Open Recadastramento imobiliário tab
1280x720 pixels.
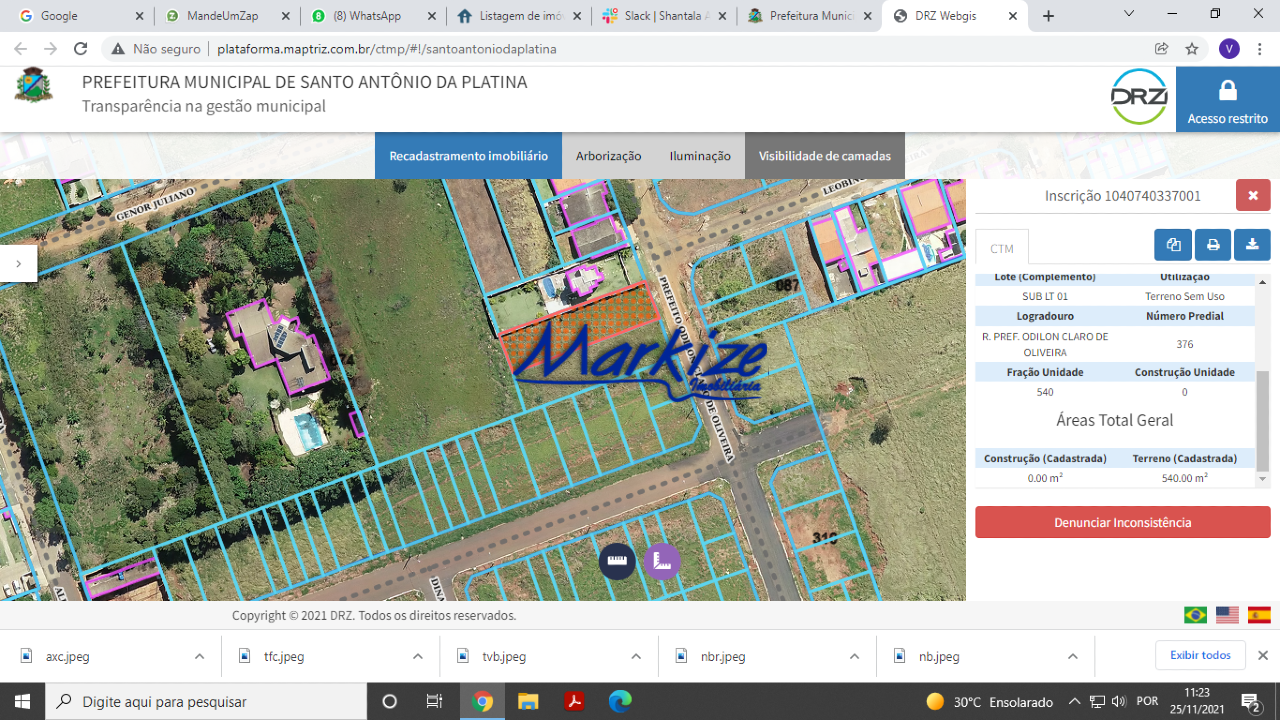coord(468,156)
